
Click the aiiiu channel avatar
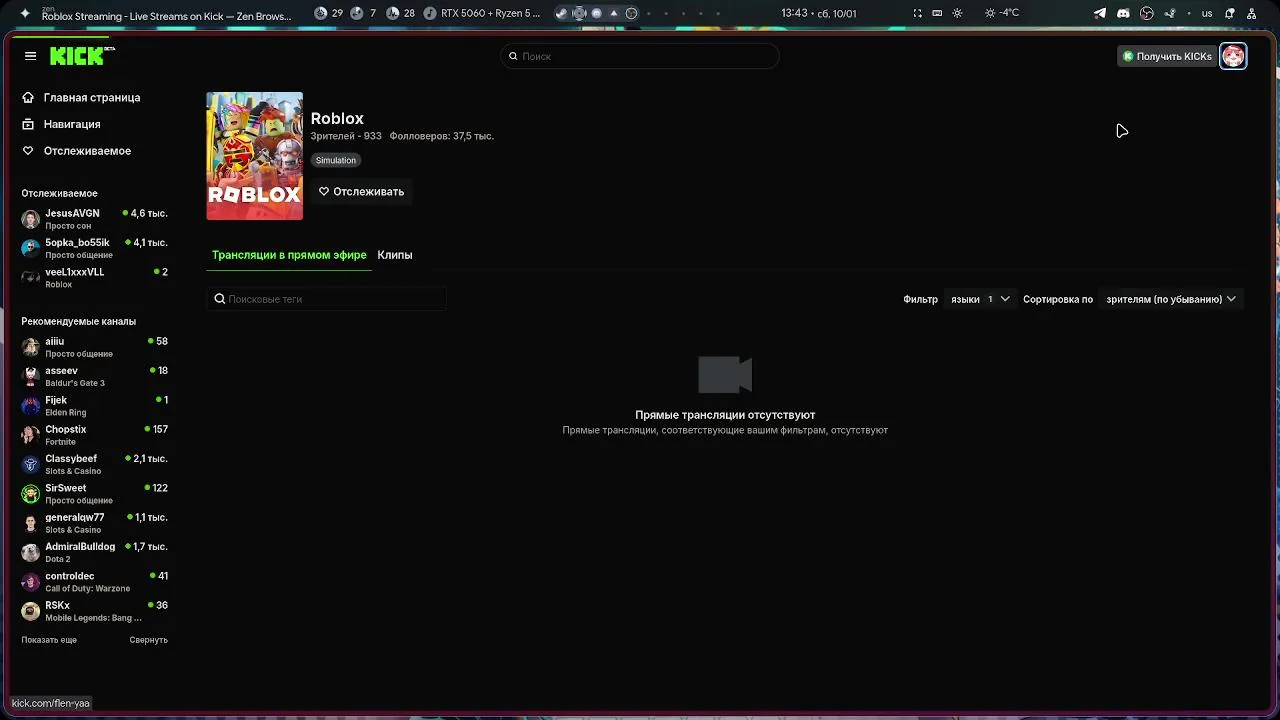tap(31, 347)
